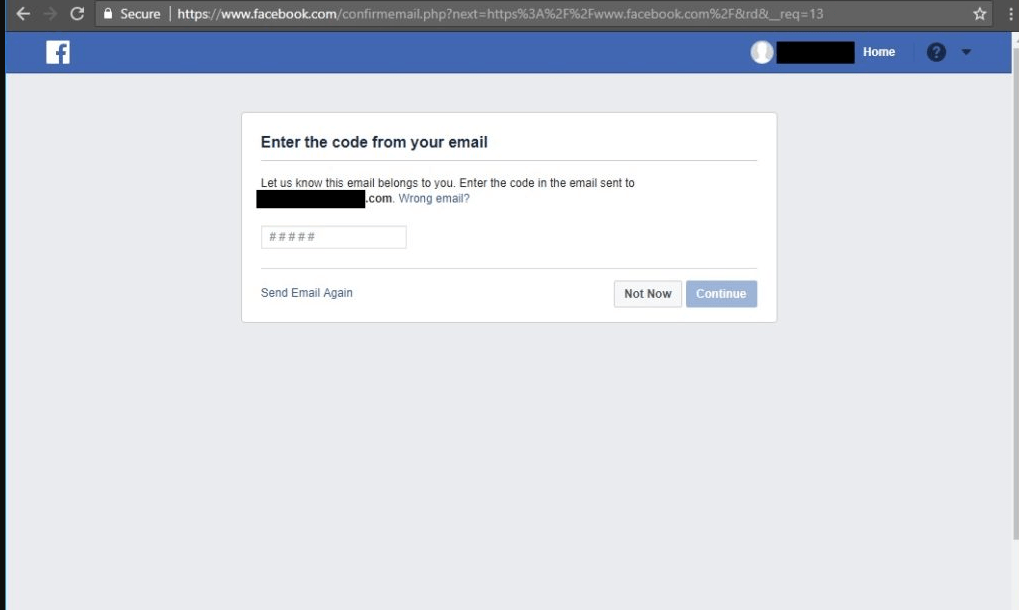The width and height of the screenshot is (1019, 610).
Task: Expand the account dropdown arrow
Action: tap(966, 52)
